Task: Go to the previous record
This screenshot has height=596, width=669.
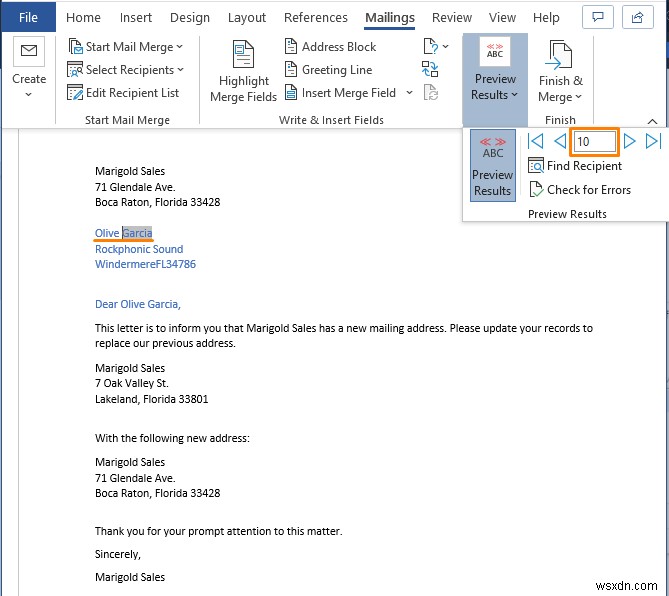Action: point(560,141)
